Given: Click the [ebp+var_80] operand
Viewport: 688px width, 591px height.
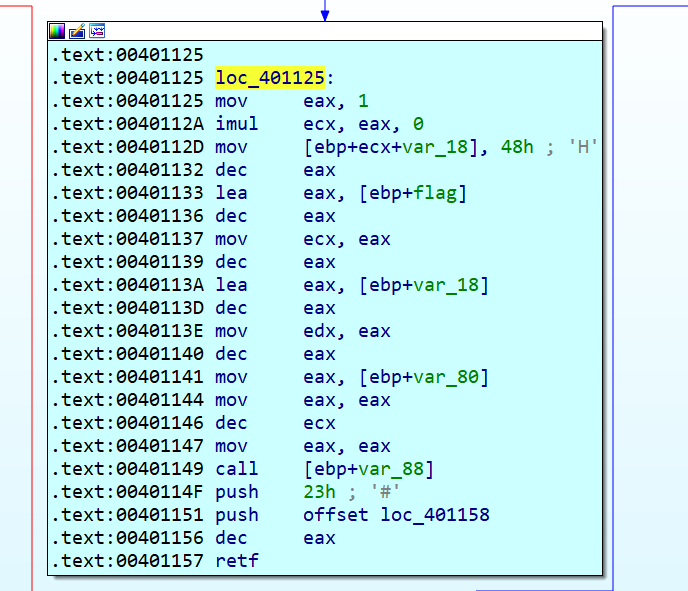Looking at the screenshot, I should [423, 377].
